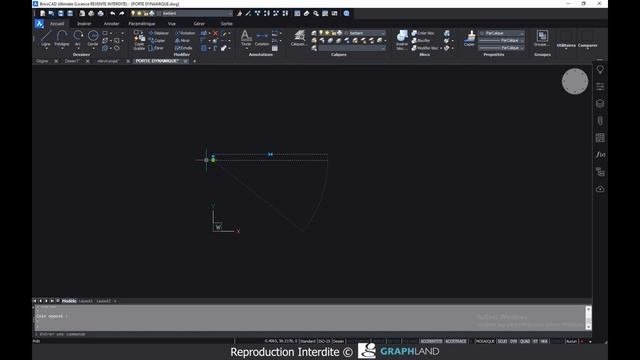This screenshot has width=640, height=360.
Task: Open the cloud side panel icon
Action: click(600, 189)
